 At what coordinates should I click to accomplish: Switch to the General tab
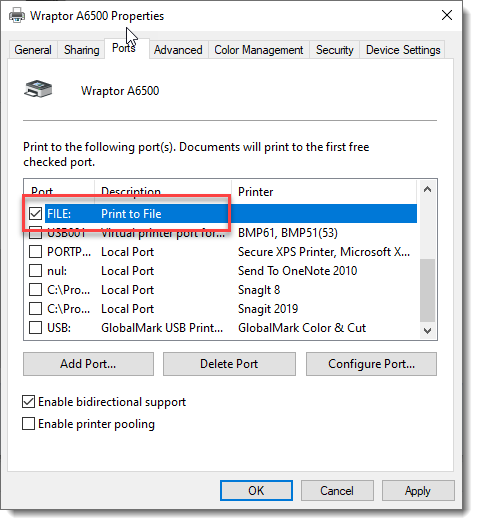tap(33, 50)
